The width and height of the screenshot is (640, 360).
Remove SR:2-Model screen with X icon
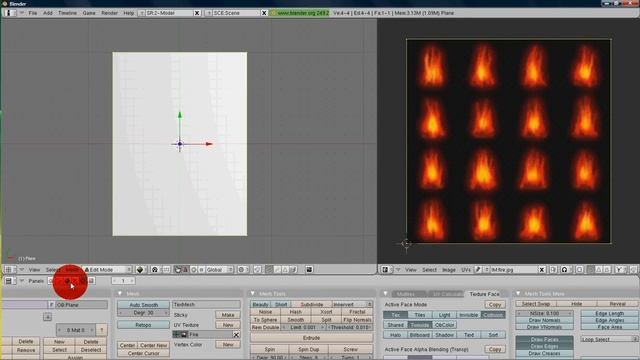[x=197, y=13]
